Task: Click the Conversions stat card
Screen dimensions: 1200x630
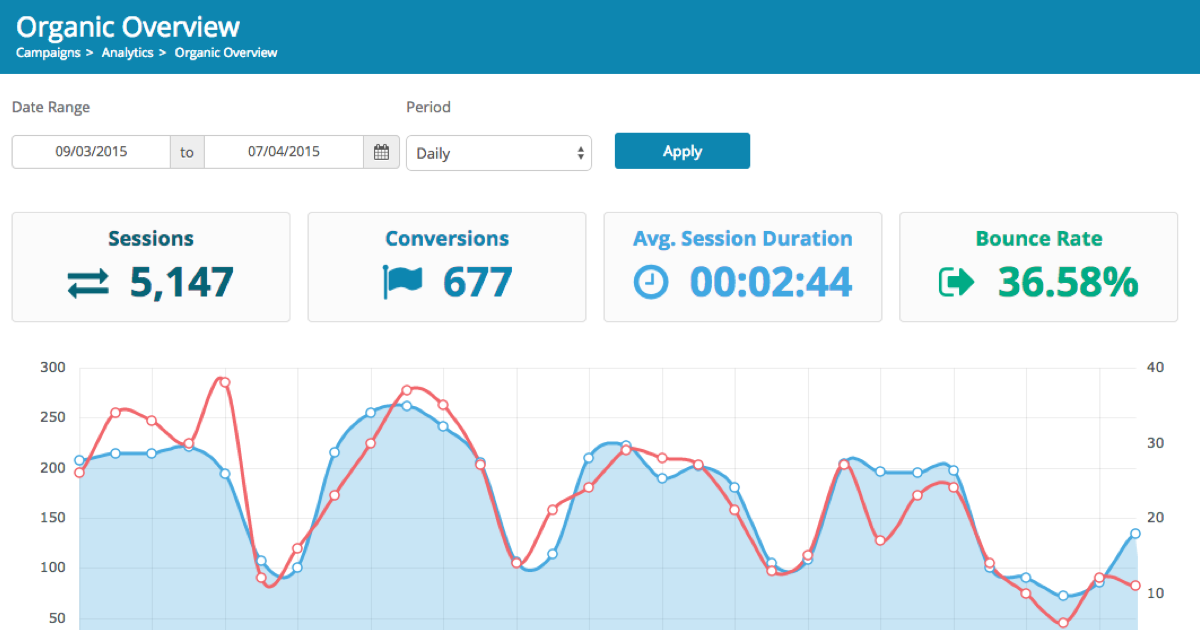Action: tap(446, 266)
